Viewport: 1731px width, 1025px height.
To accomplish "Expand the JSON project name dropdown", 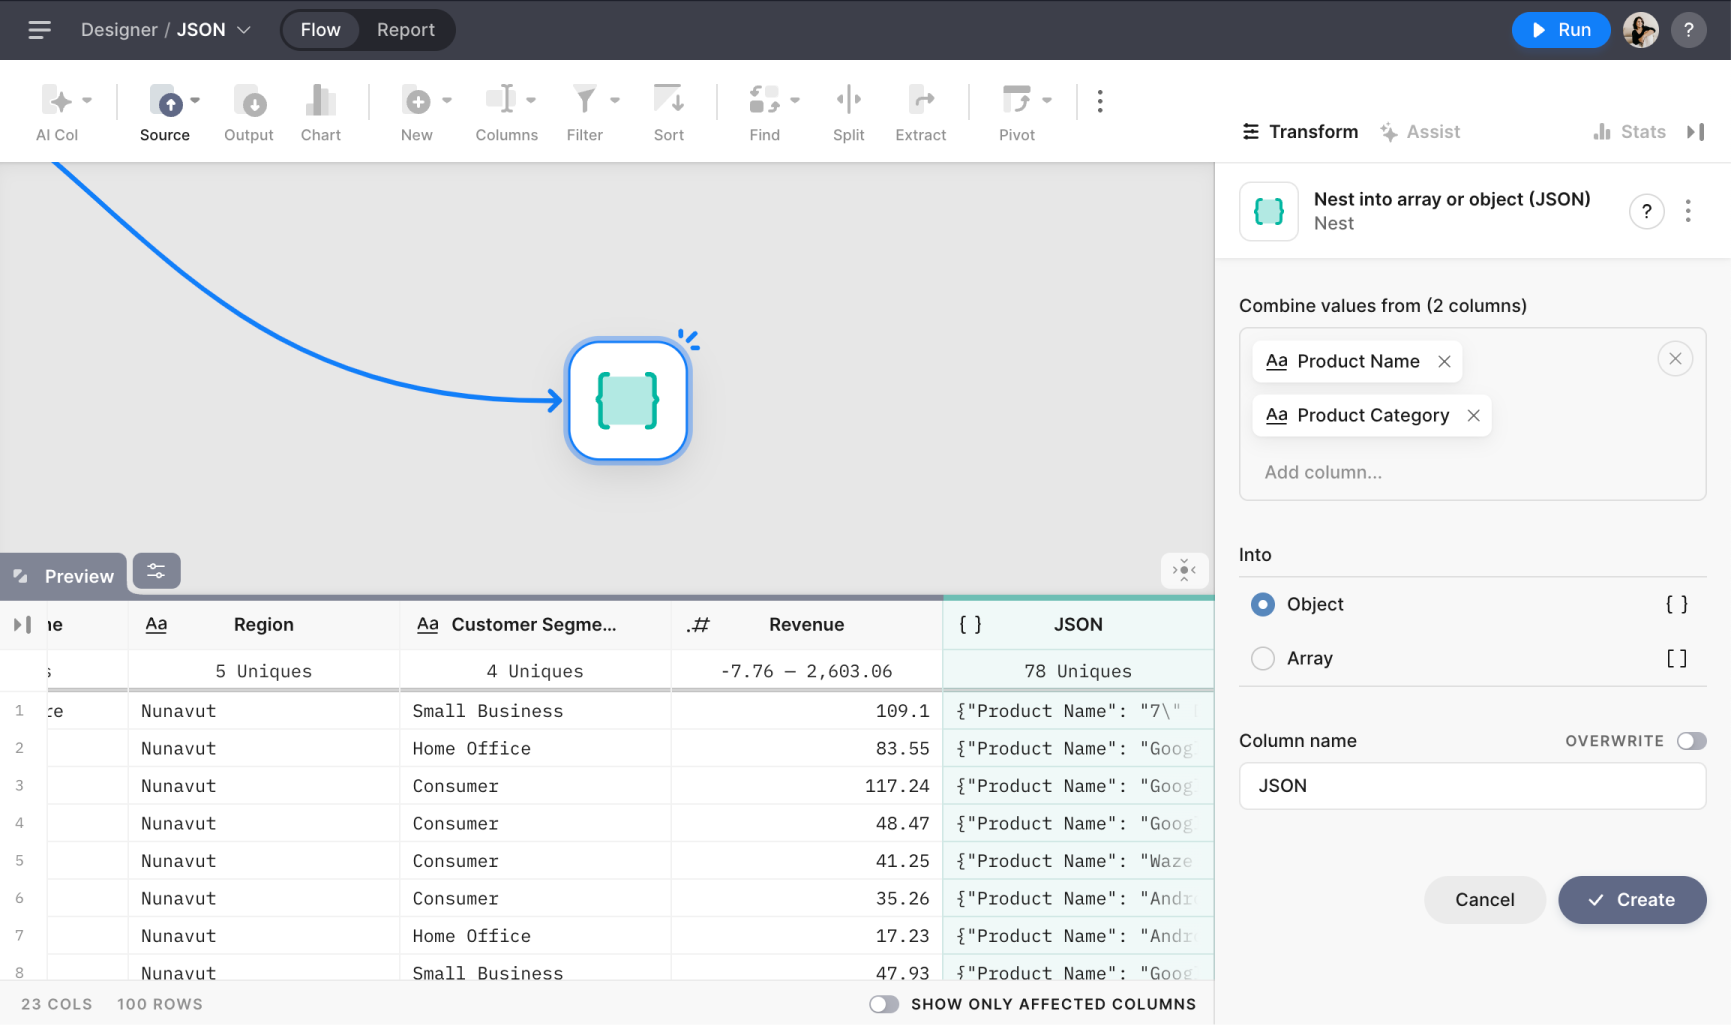I will [x=244, y=30].
